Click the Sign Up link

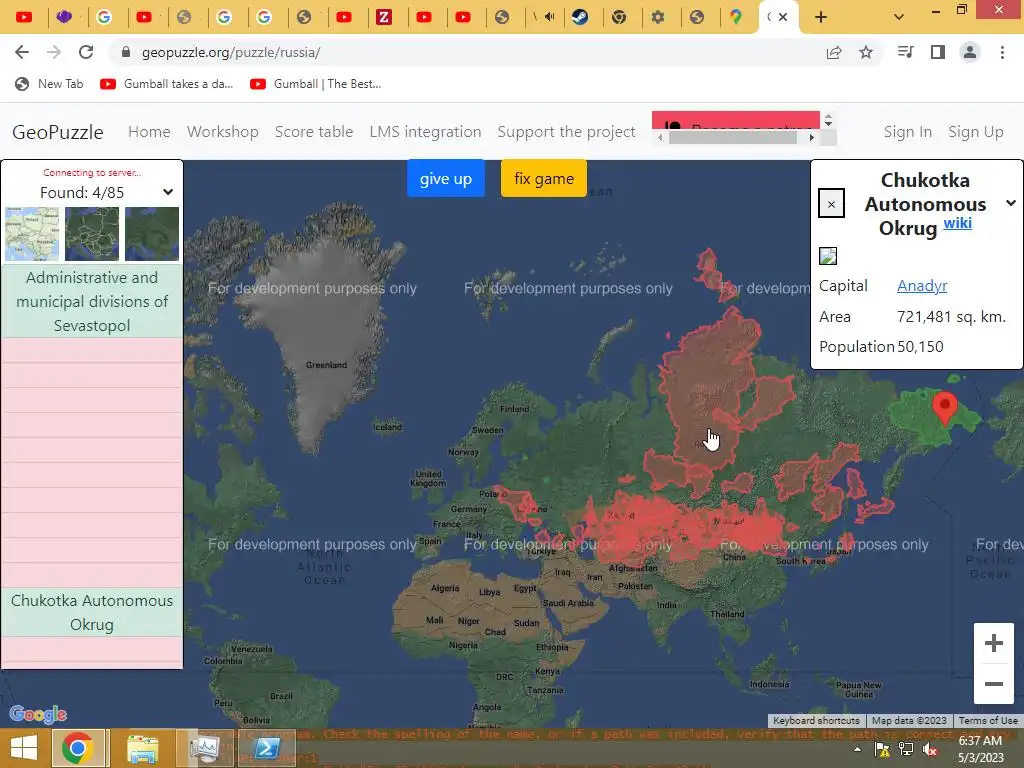(x=975, y=131)
